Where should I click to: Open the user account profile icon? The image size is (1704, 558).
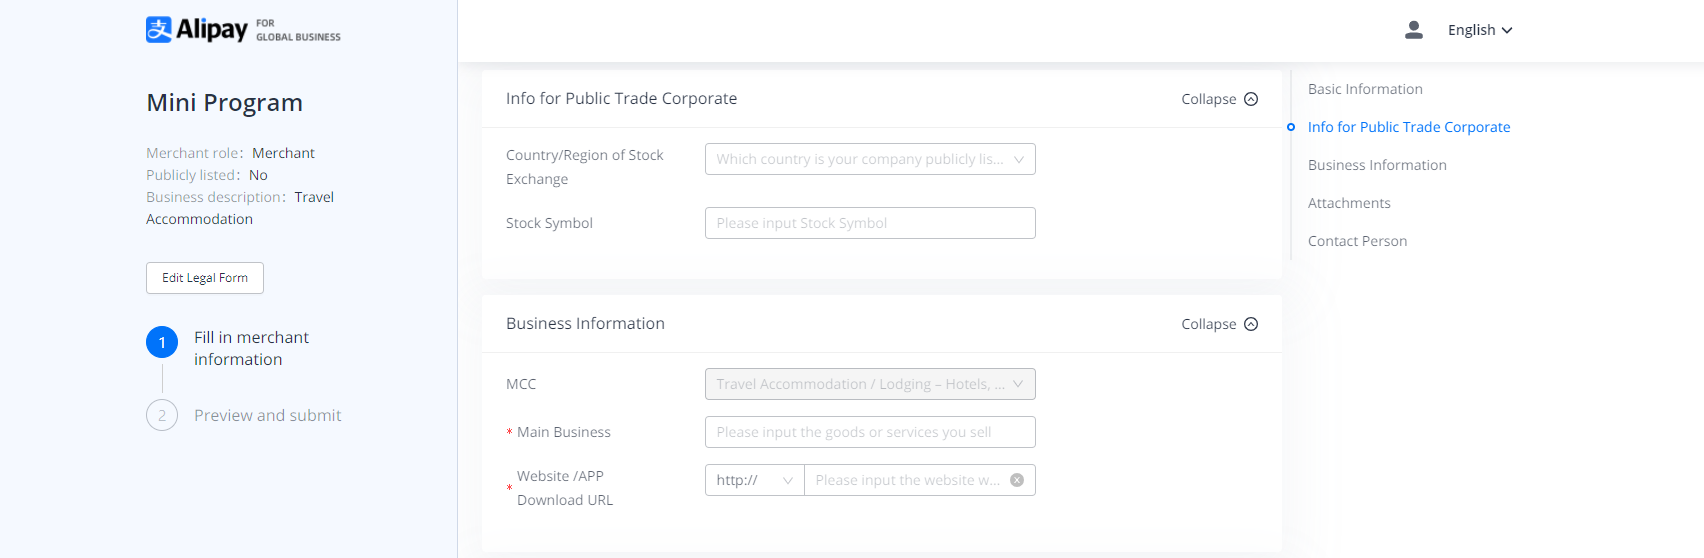tap(1413, 30)
